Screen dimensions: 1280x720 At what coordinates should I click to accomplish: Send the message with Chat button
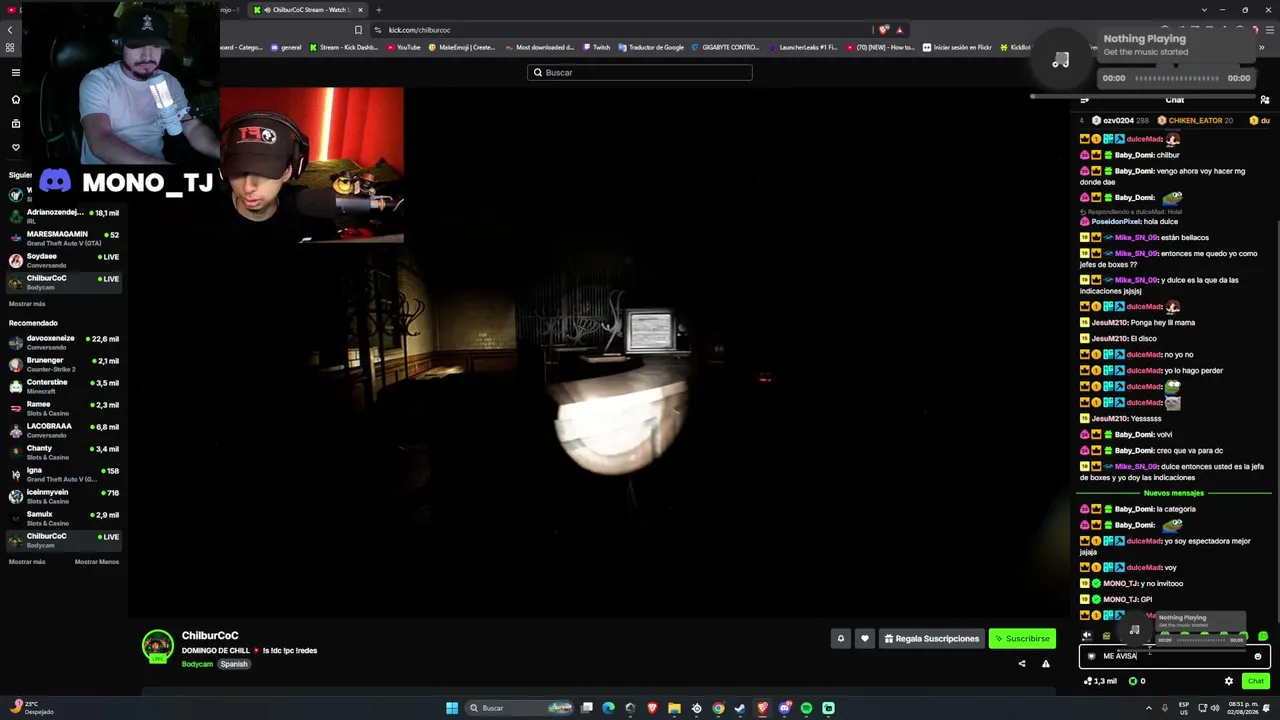(1255, 681)
